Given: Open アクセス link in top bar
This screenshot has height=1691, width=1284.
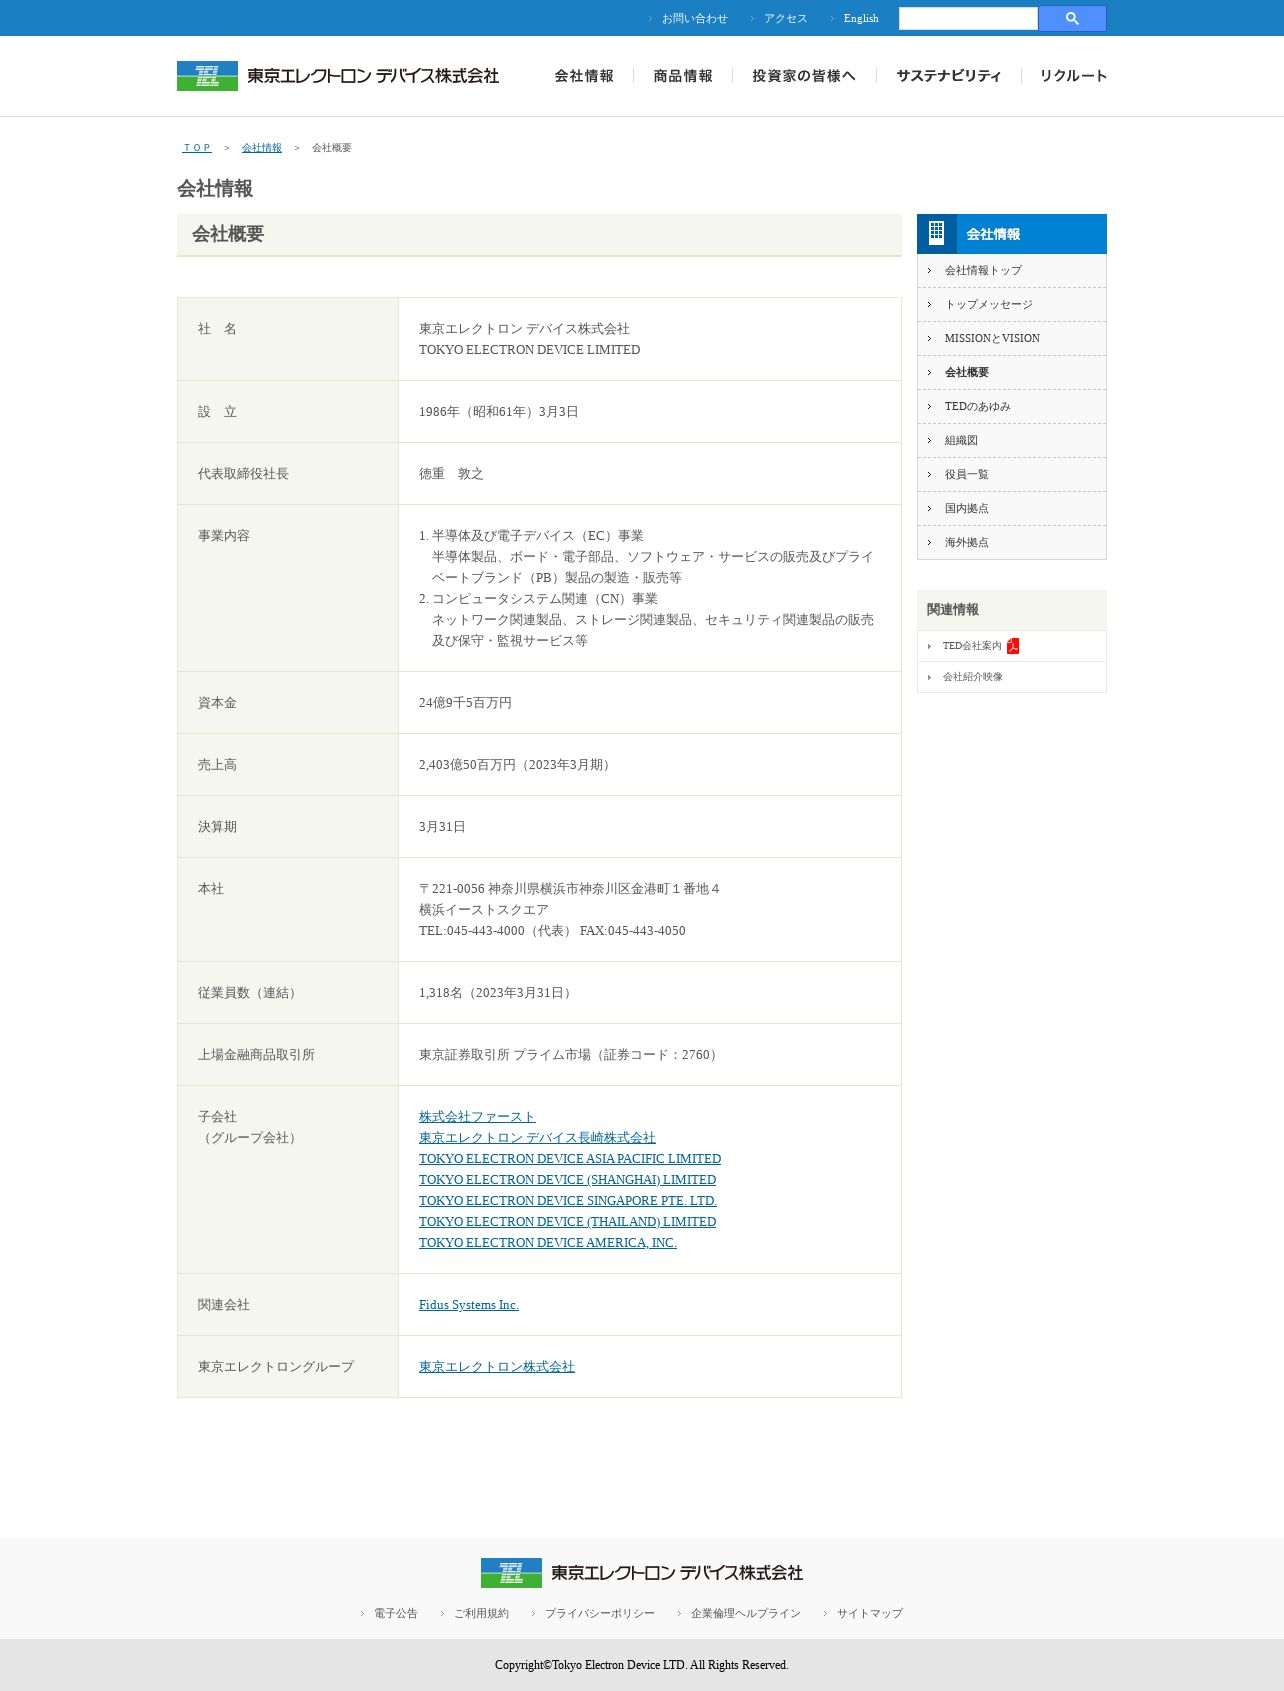Looking at the screenshot, I should [785, 18].
